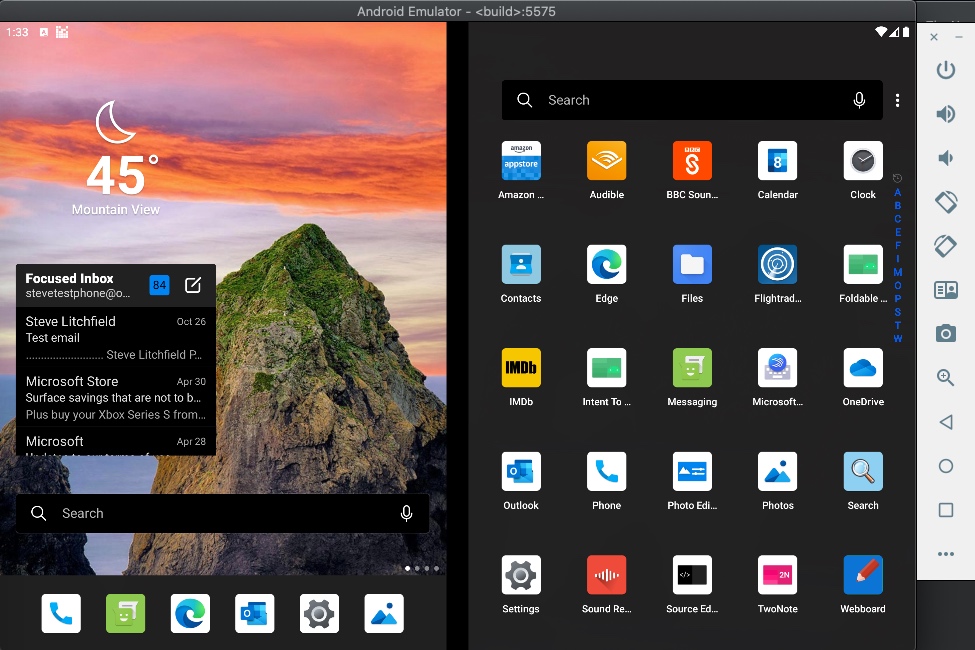Open the Intent To app
Screen dimensions: 975x650
(x=606, y=368)
